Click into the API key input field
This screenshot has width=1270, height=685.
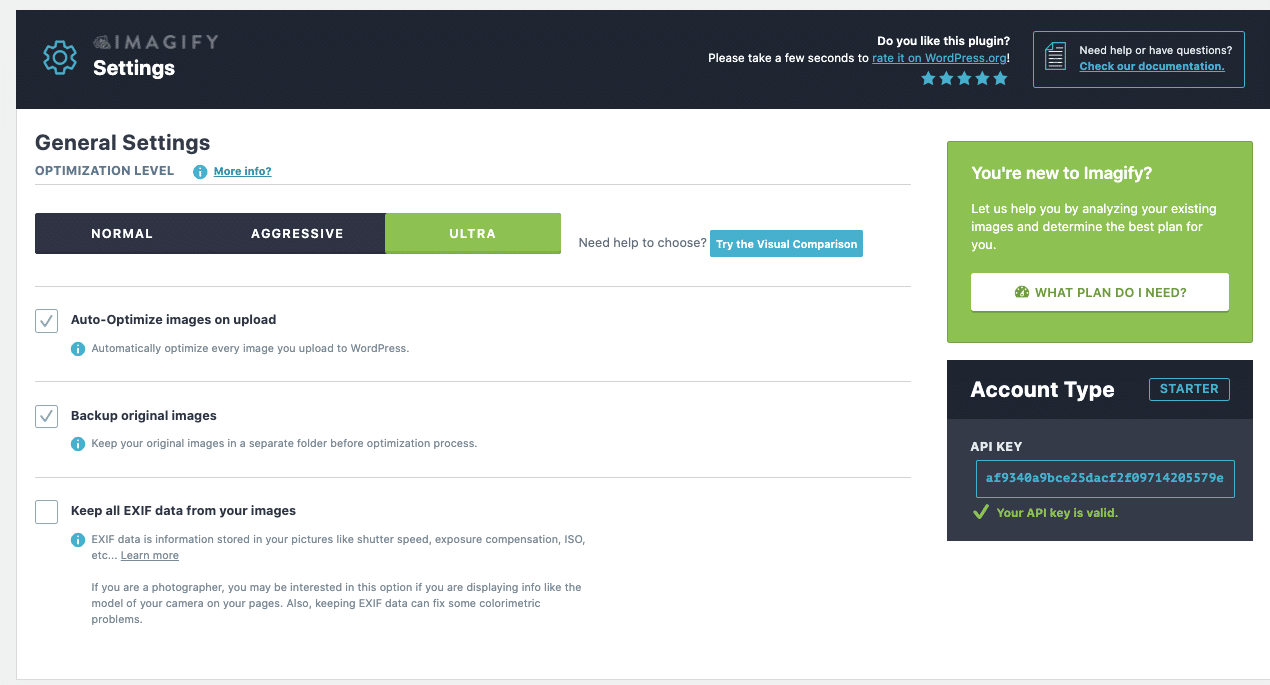click(x=1105, y=478)
